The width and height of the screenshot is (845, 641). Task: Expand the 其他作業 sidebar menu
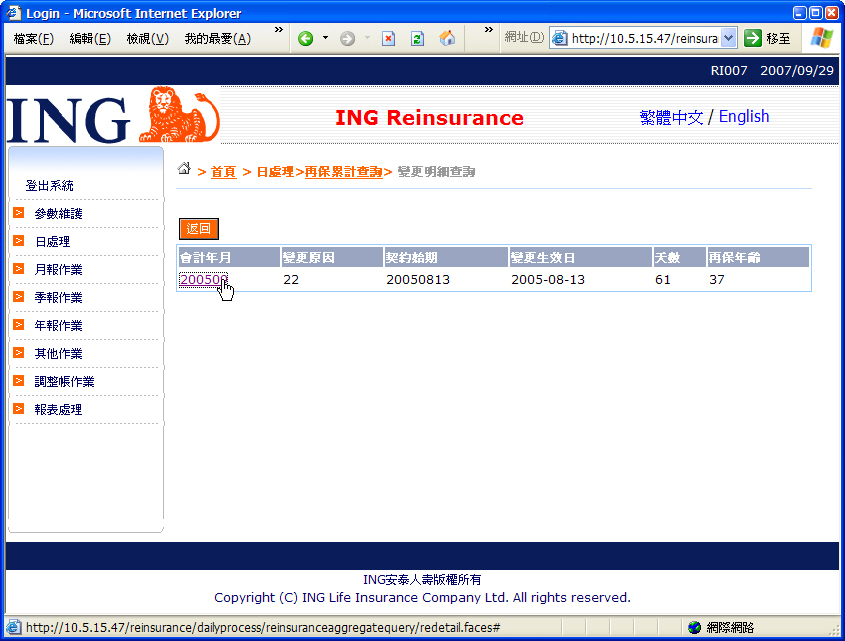coord(58,354)
